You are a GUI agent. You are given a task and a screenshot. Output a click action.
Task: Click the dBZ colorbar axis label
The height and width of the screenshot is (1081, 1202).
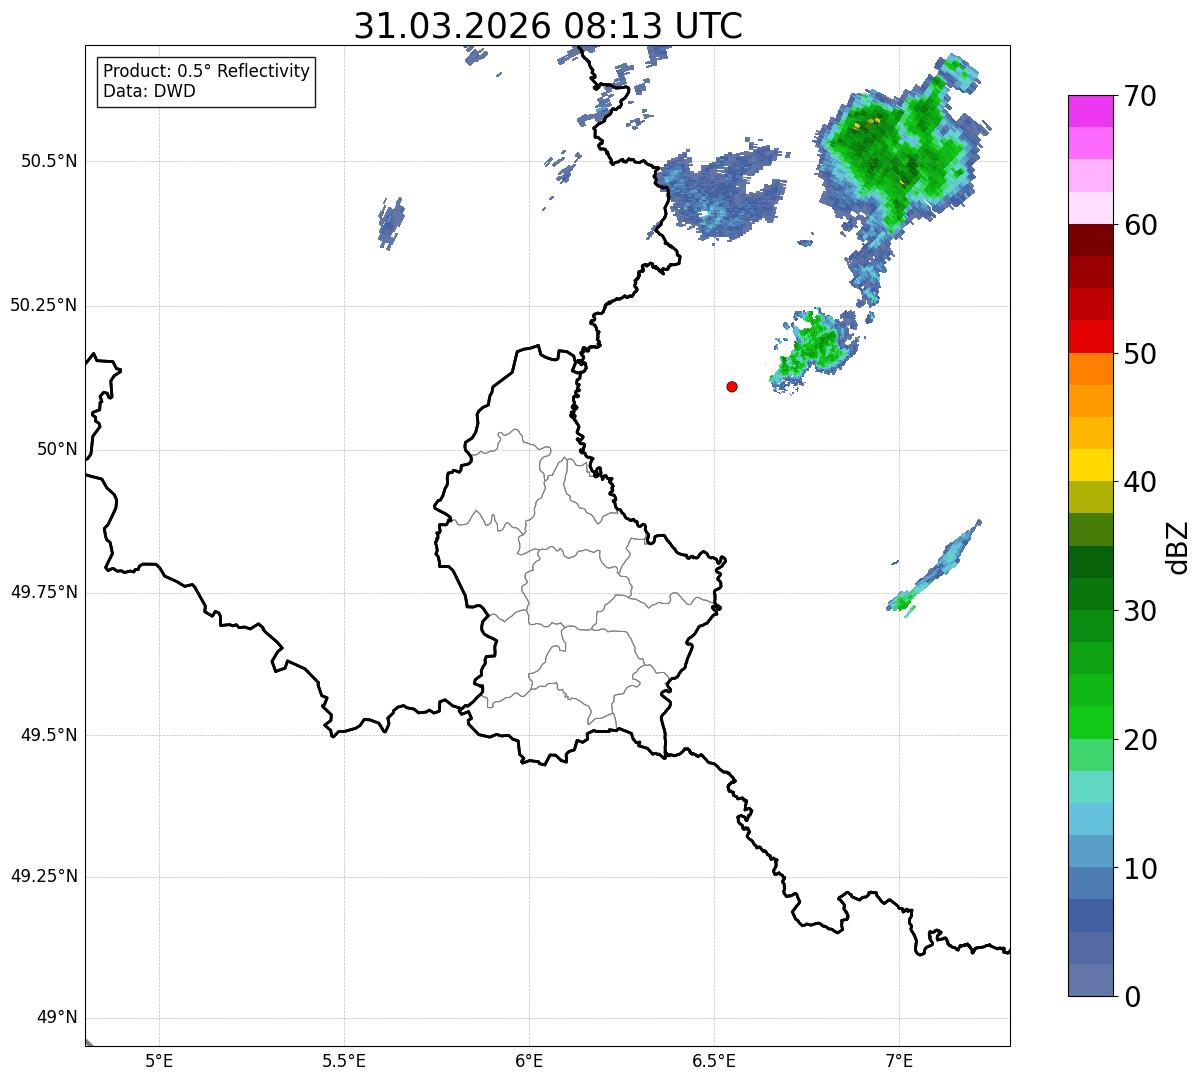(x=1178, y=546)
